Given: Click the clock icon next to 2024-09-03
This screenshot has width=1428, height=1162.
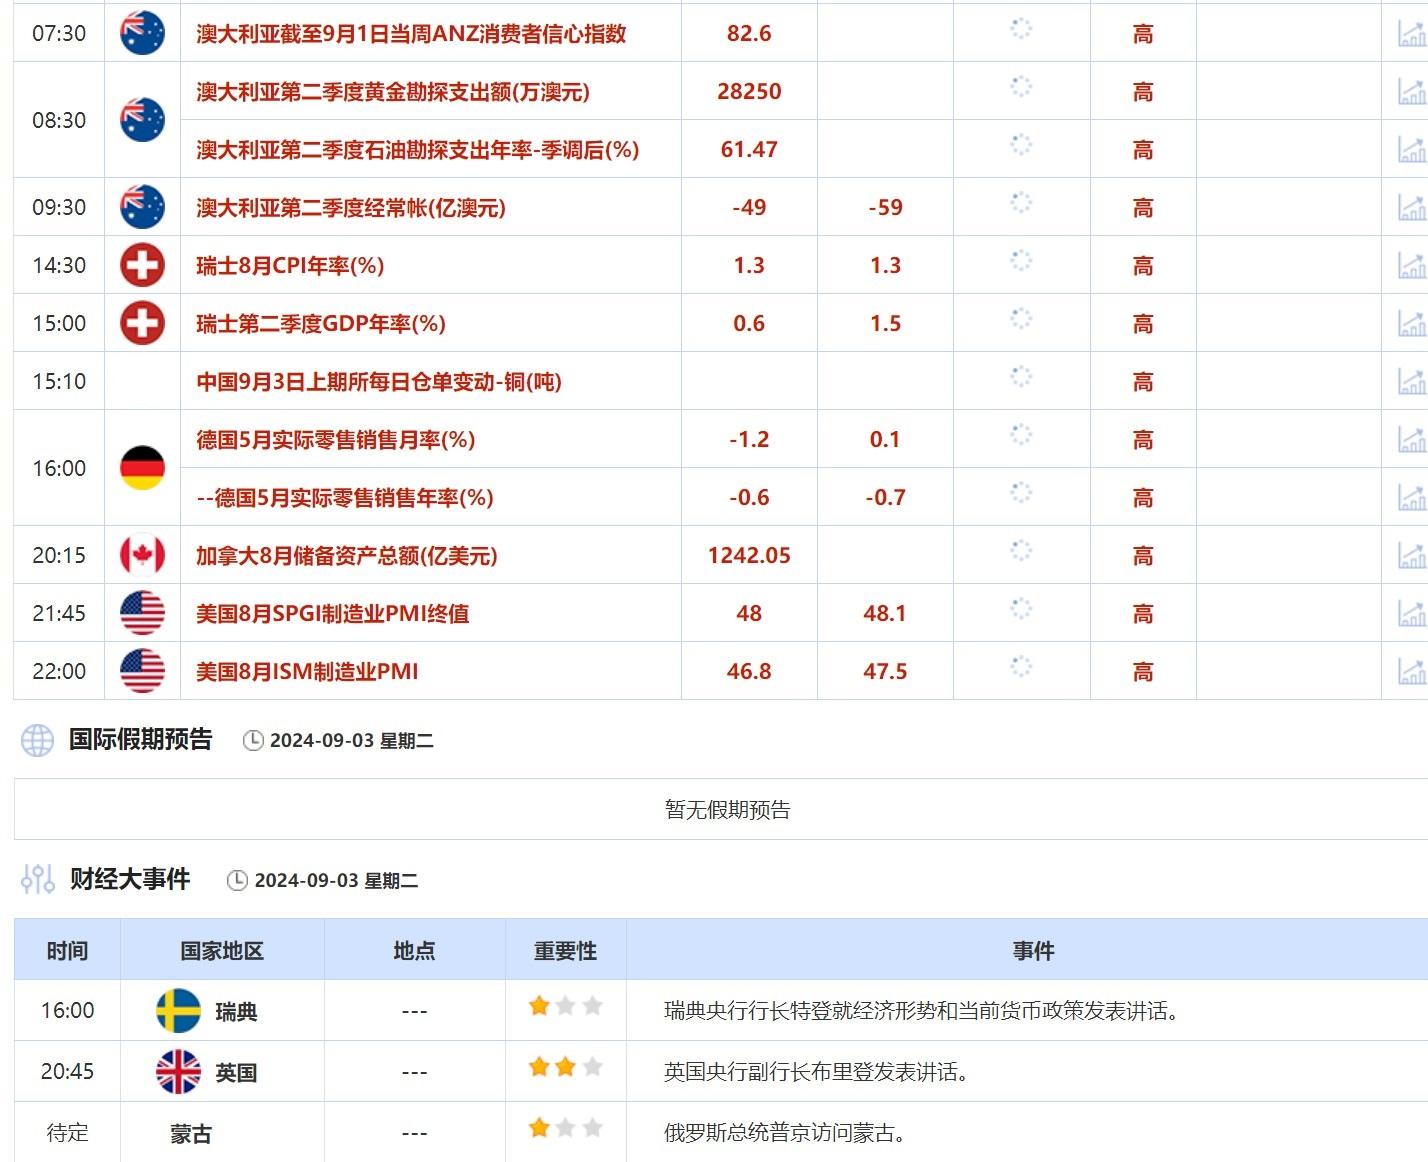Looking at the screenshot, I should pyautogui.click(x=251, y=740).
